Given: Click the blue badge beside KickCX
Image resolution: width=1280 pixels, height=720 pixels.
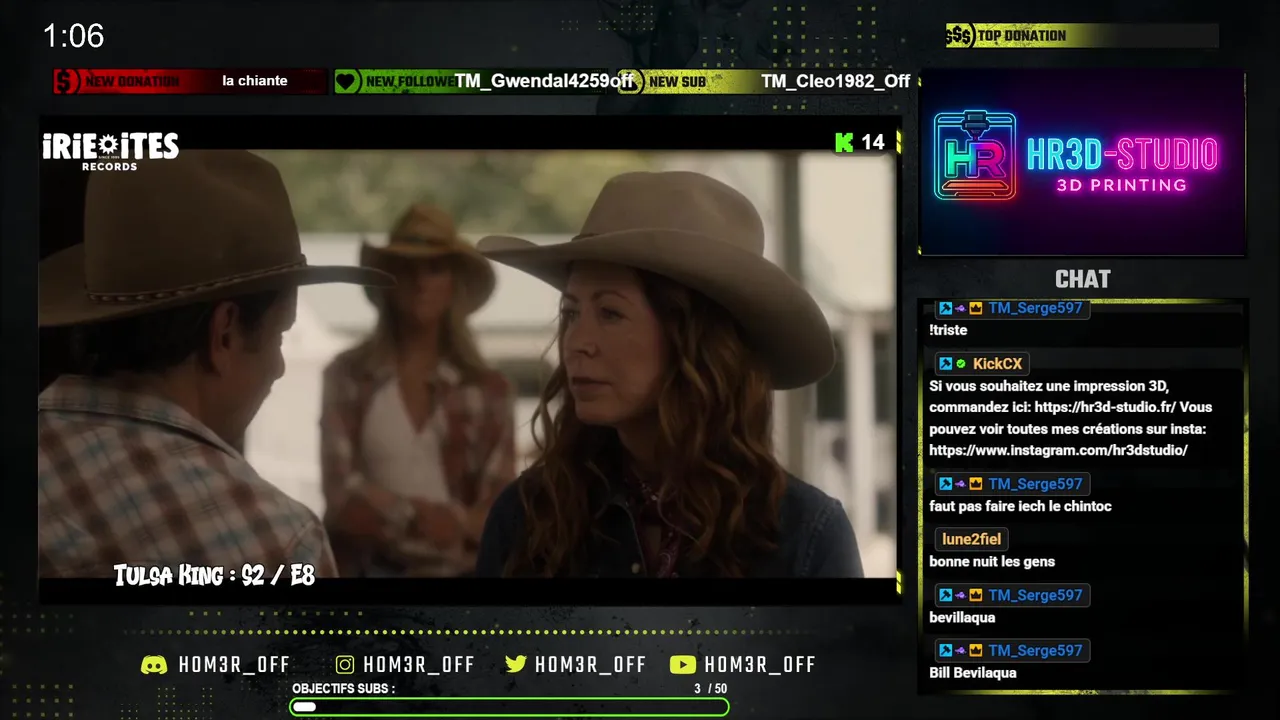Looking at the screenshot, I should (945, 364).
